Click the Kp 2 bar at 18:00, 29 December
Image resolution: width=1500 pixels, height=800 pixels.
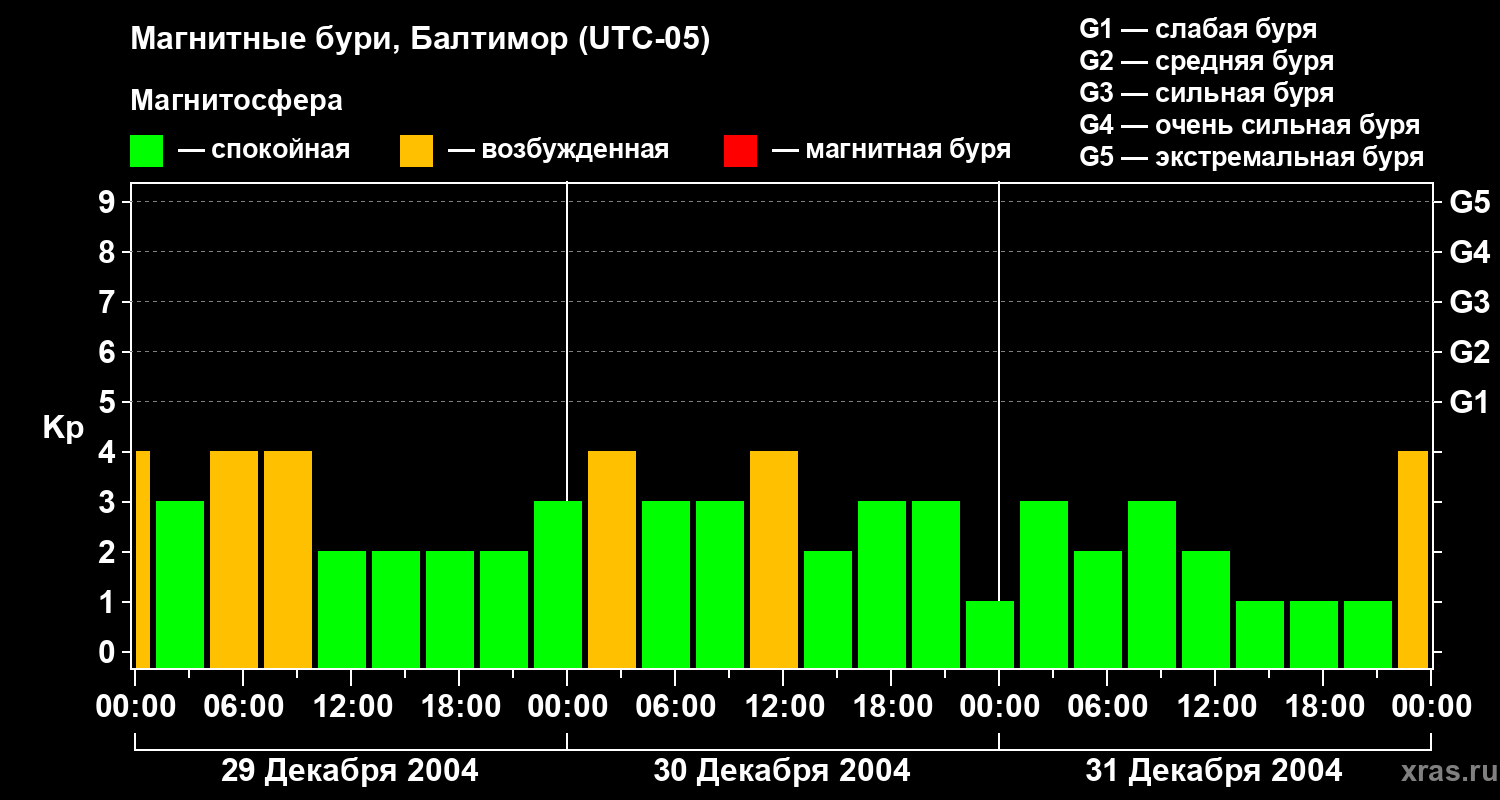(450, 609)
